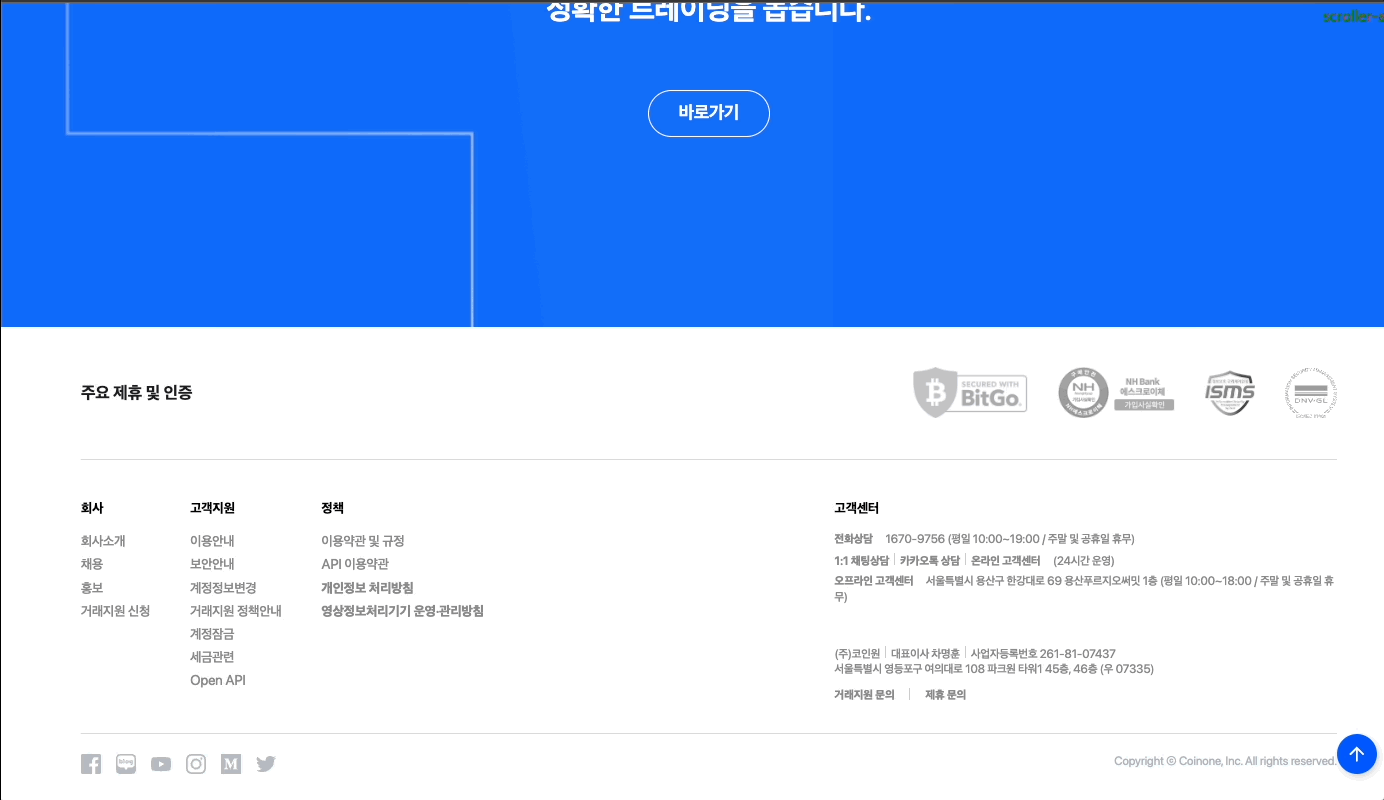Click the NH Bank escrow certification seal
Image resolution: width=1384 pixels, height=800 pixels.
[1115, 392]
